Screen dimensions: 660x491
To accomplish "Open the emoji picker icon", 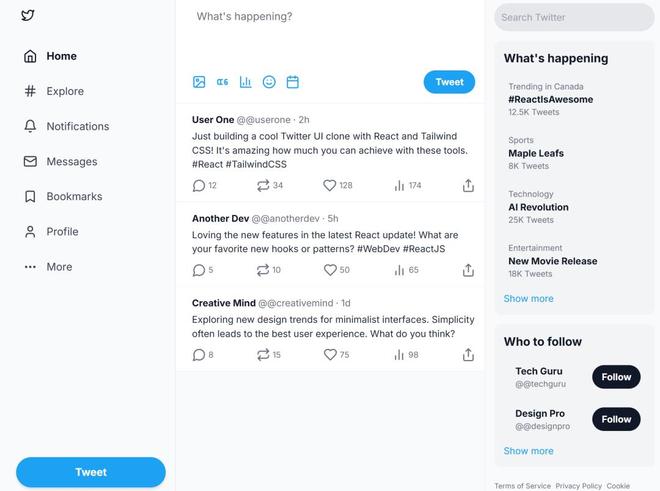I will 269,82.
